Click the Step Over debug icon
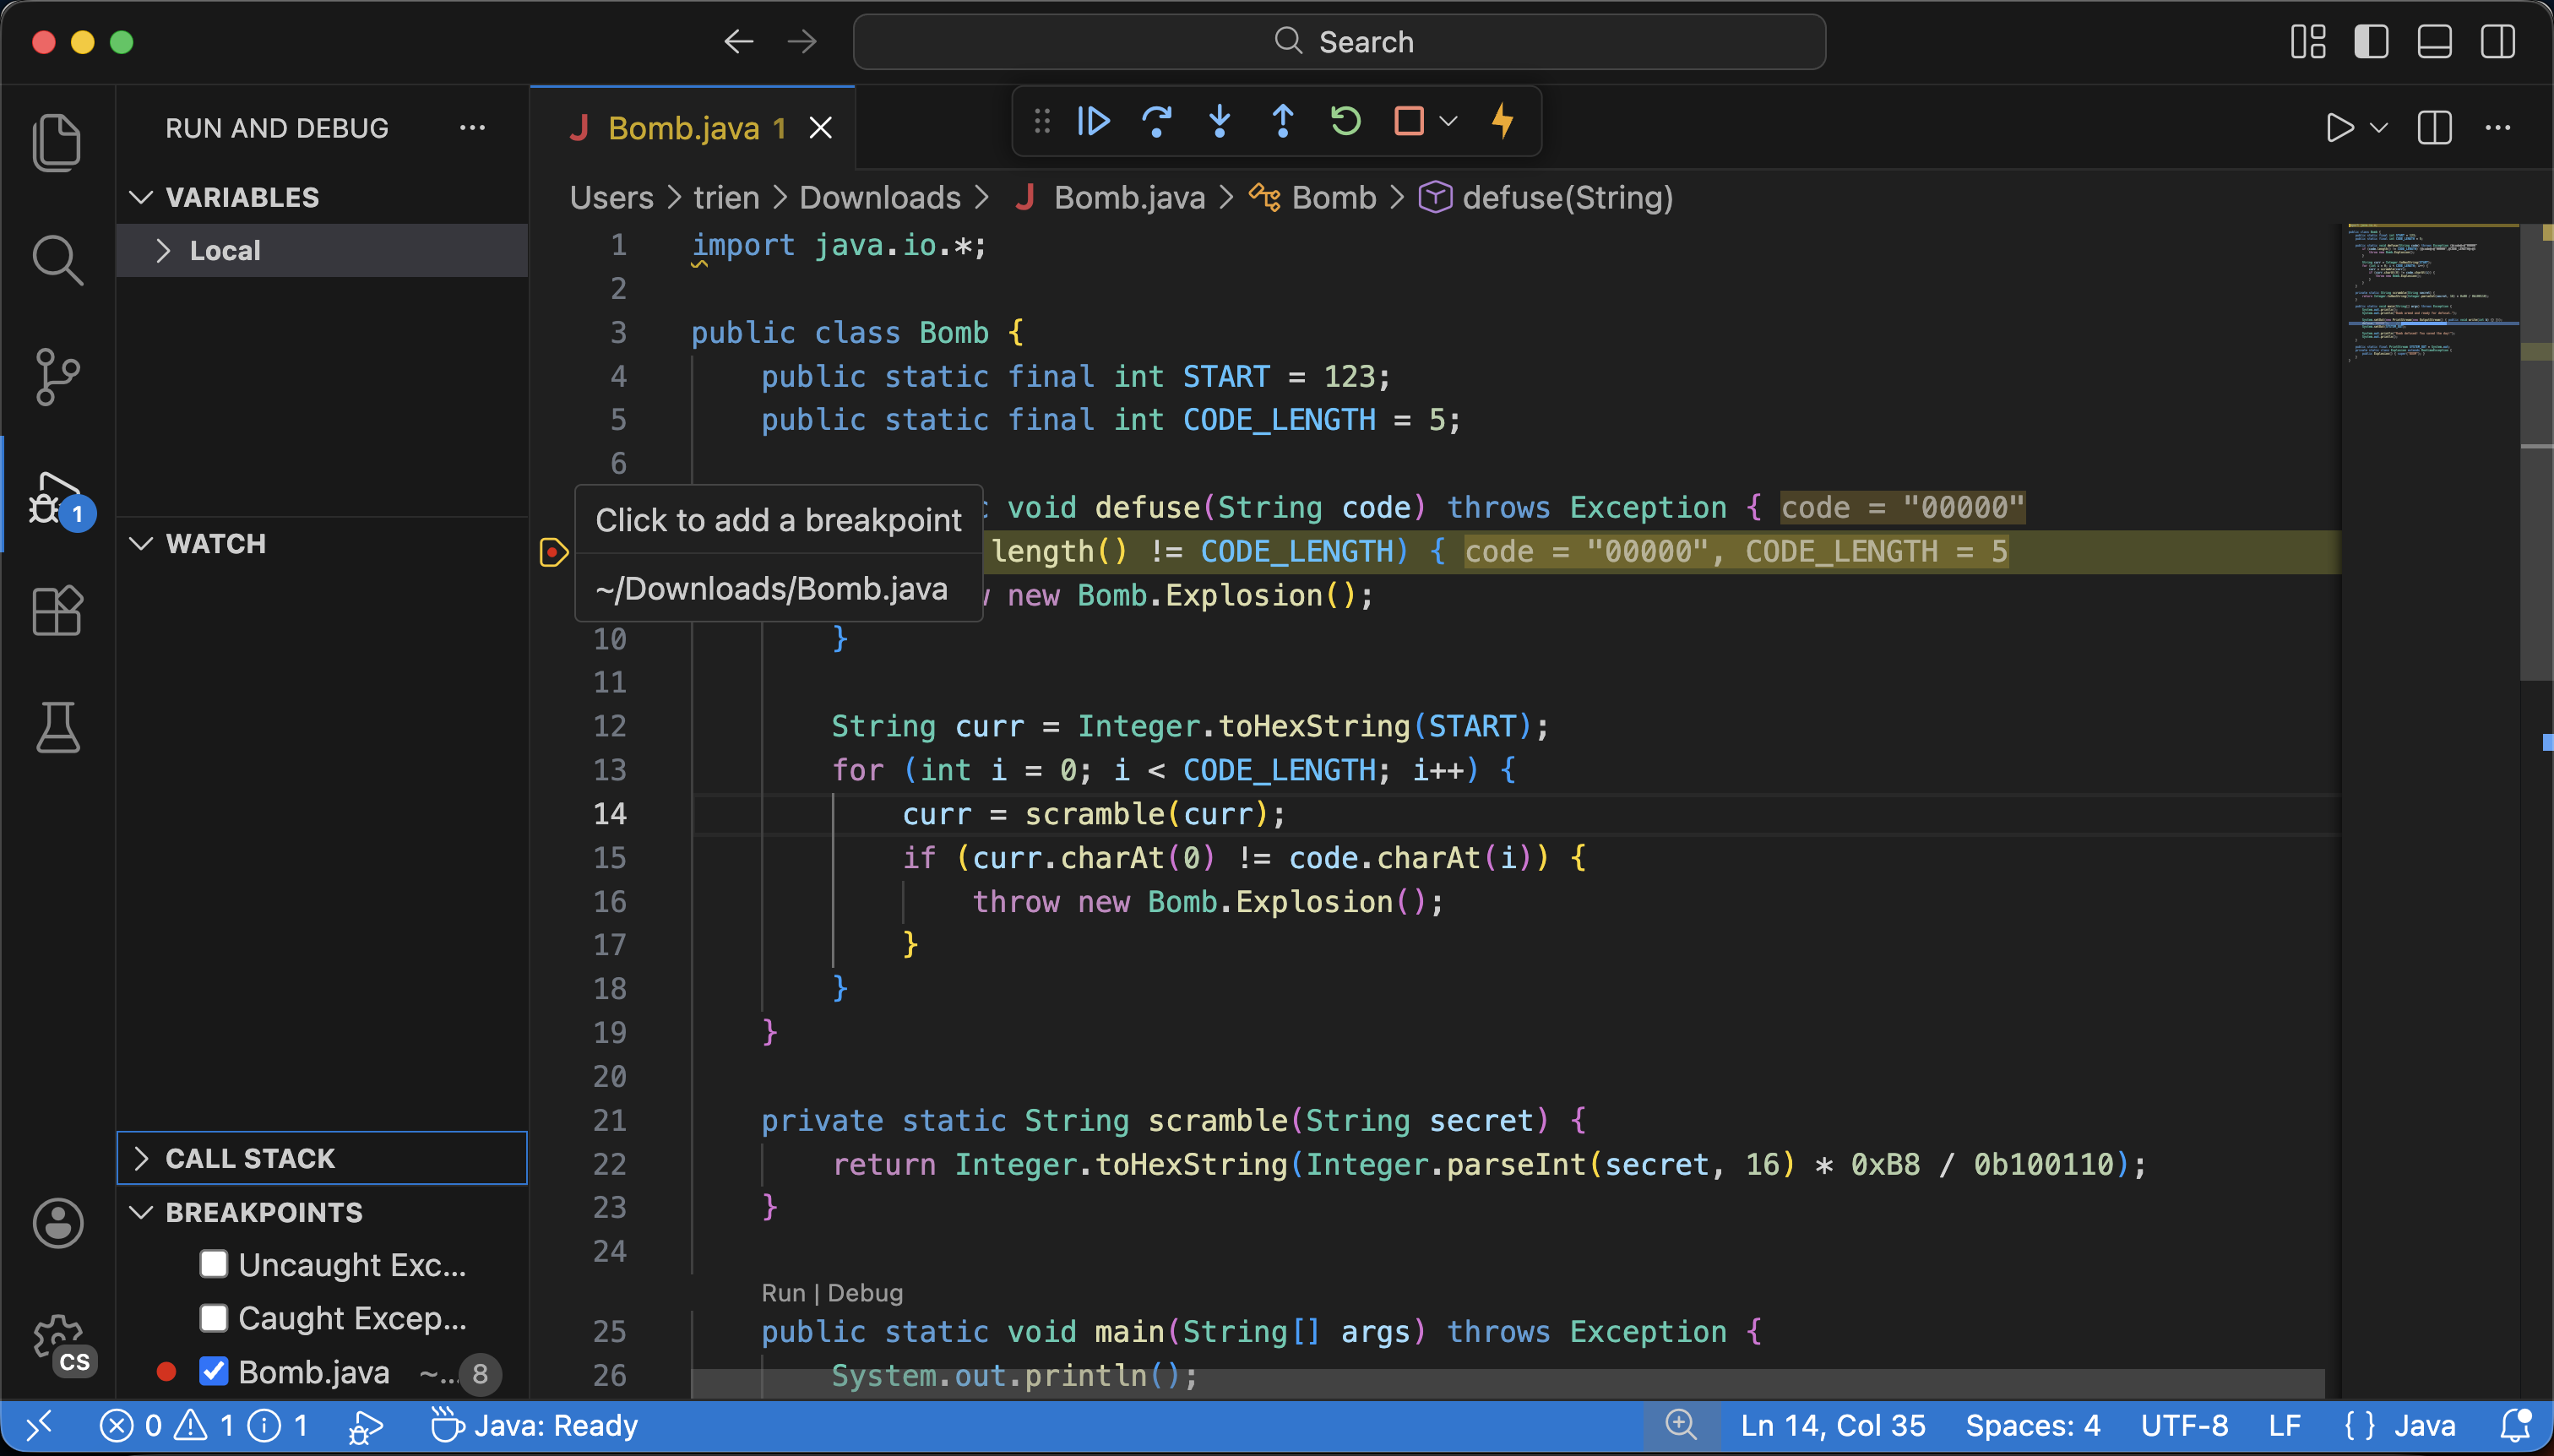2554x1456 pixels. (1156, 121)
